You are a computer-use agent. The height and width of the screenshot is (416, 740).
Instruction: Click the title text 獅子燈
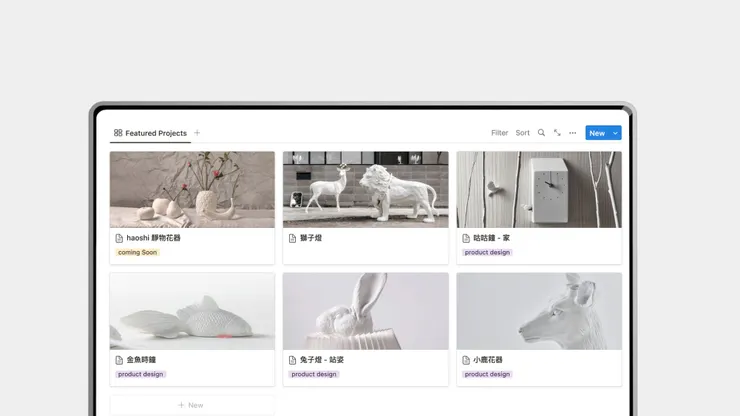coord(311,238)
